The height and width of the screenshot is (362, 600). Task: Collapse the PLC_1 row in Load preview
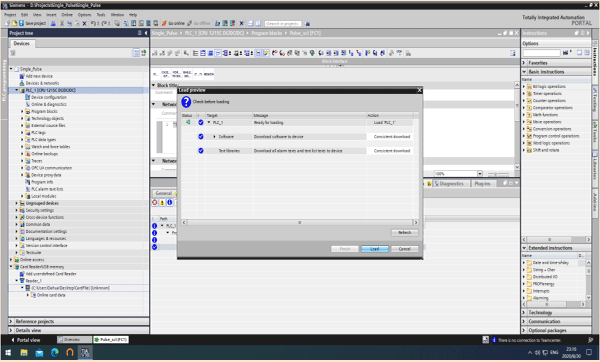pos(209,122)
